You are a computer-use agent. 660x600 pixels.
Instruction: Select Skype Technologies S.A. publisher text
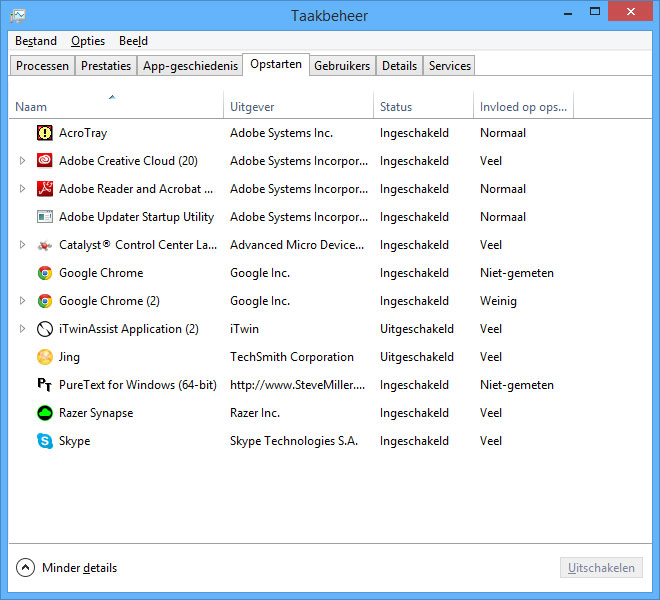[x=294, y=441]
